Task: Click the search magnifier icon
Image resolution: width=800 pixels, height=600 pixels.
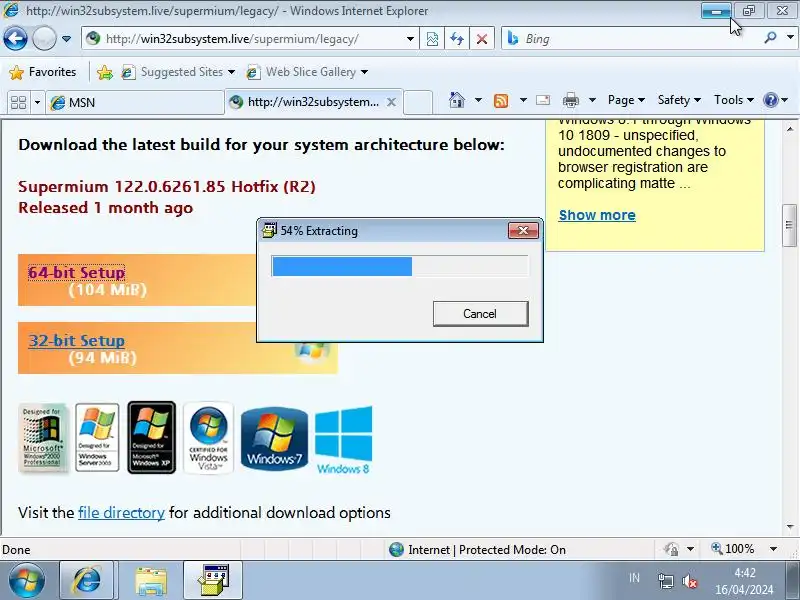Action: [x=770, y=38]
